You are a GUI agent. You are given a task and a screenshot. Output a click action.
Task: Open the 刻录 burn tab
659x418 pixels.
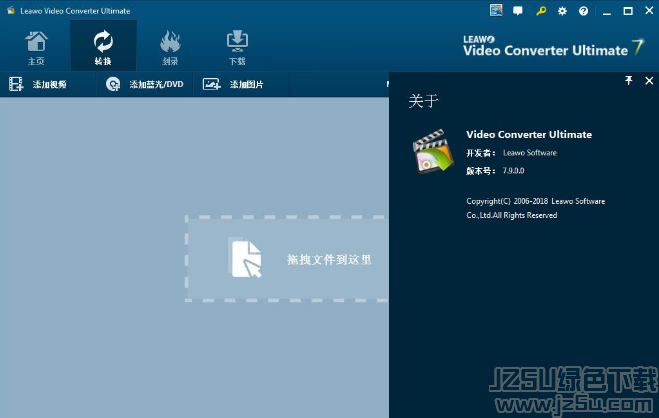[170, 47]
